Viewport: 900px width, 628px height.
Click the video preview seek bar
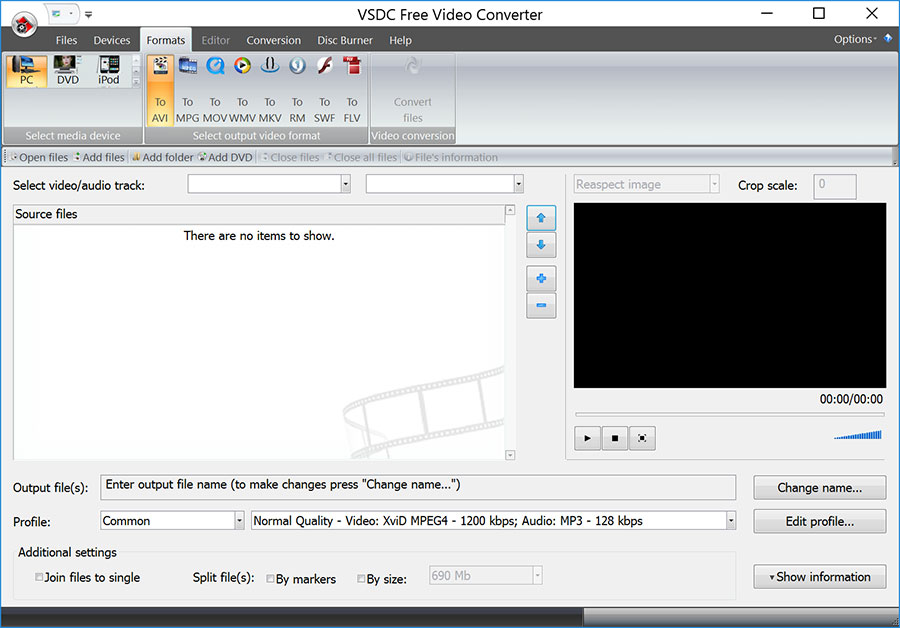pos(730,414)
